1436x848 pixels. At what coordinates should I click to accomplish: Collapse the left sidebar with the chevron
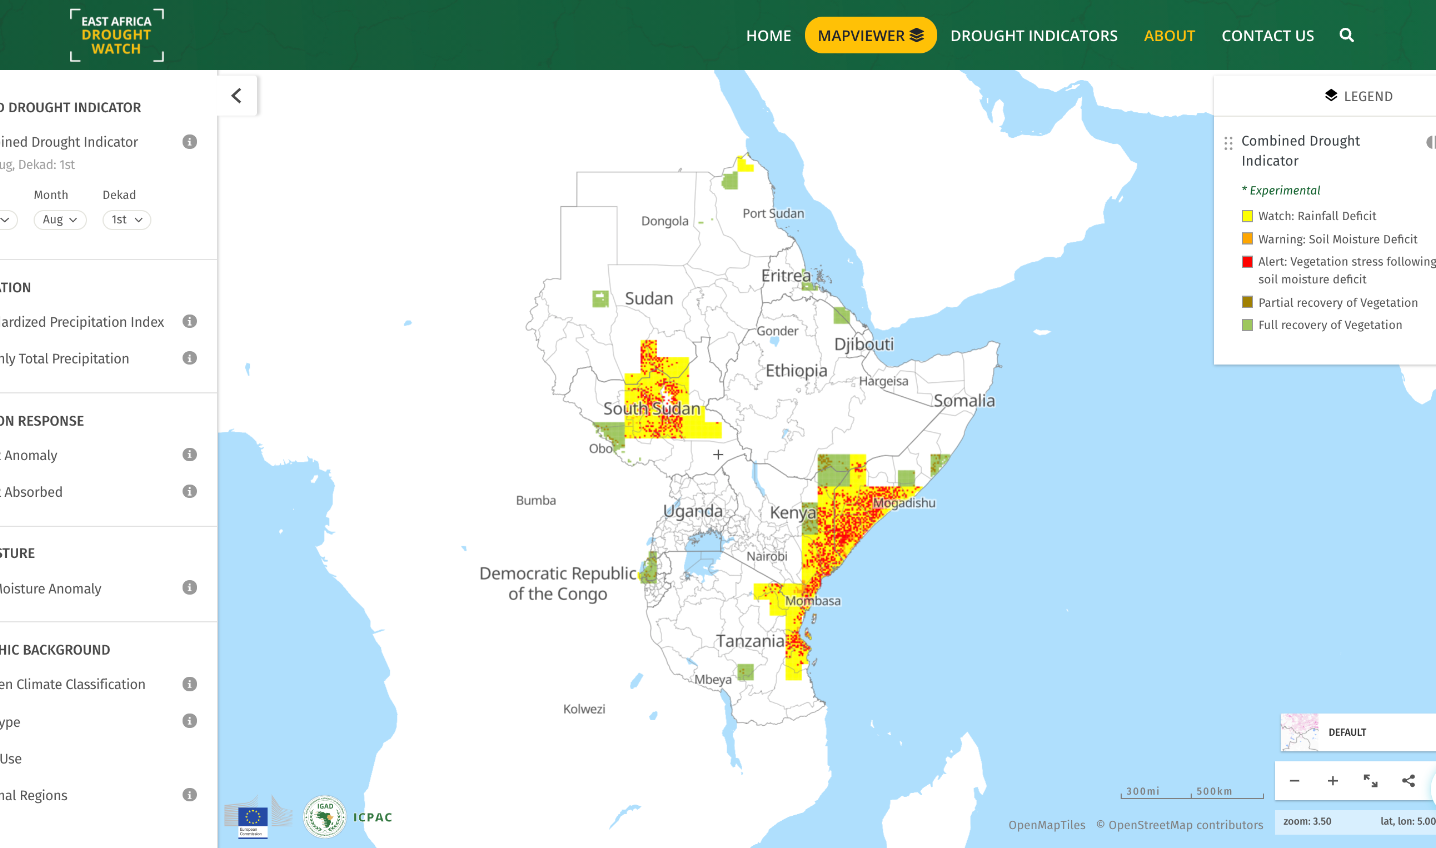click(x=236, y=95)
